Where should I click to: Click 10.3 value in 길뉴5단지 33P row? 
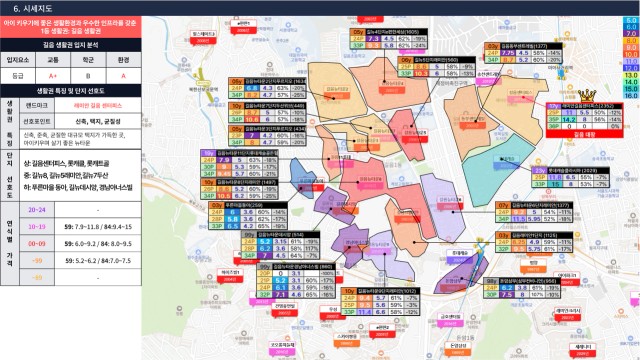click(421, 73)
